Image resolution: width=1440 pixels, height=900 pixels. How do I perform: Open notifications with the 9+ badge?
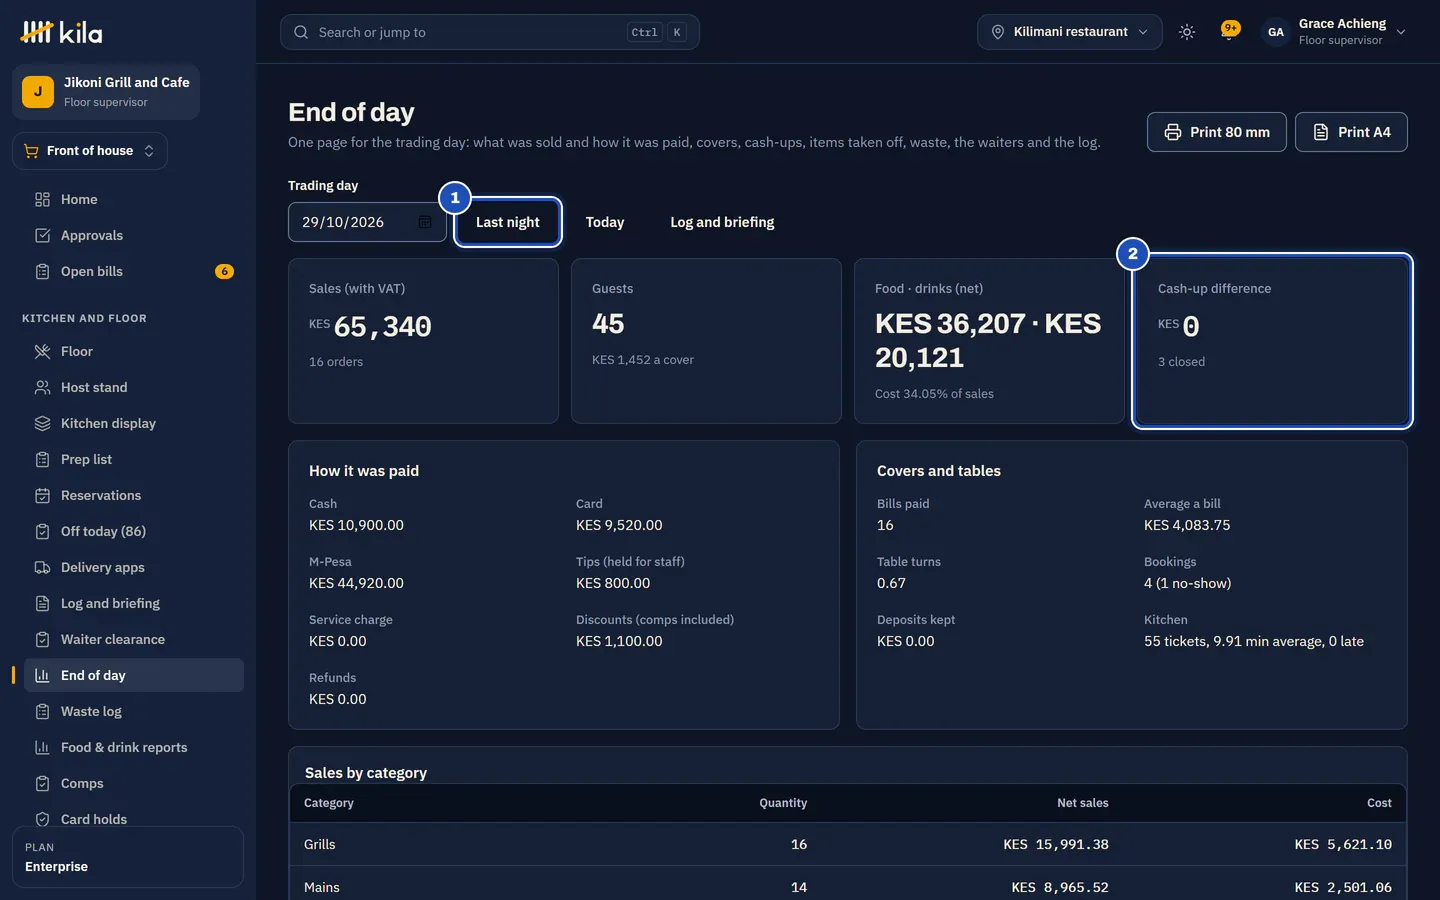pyautogui.click(x=1230, y=31)
